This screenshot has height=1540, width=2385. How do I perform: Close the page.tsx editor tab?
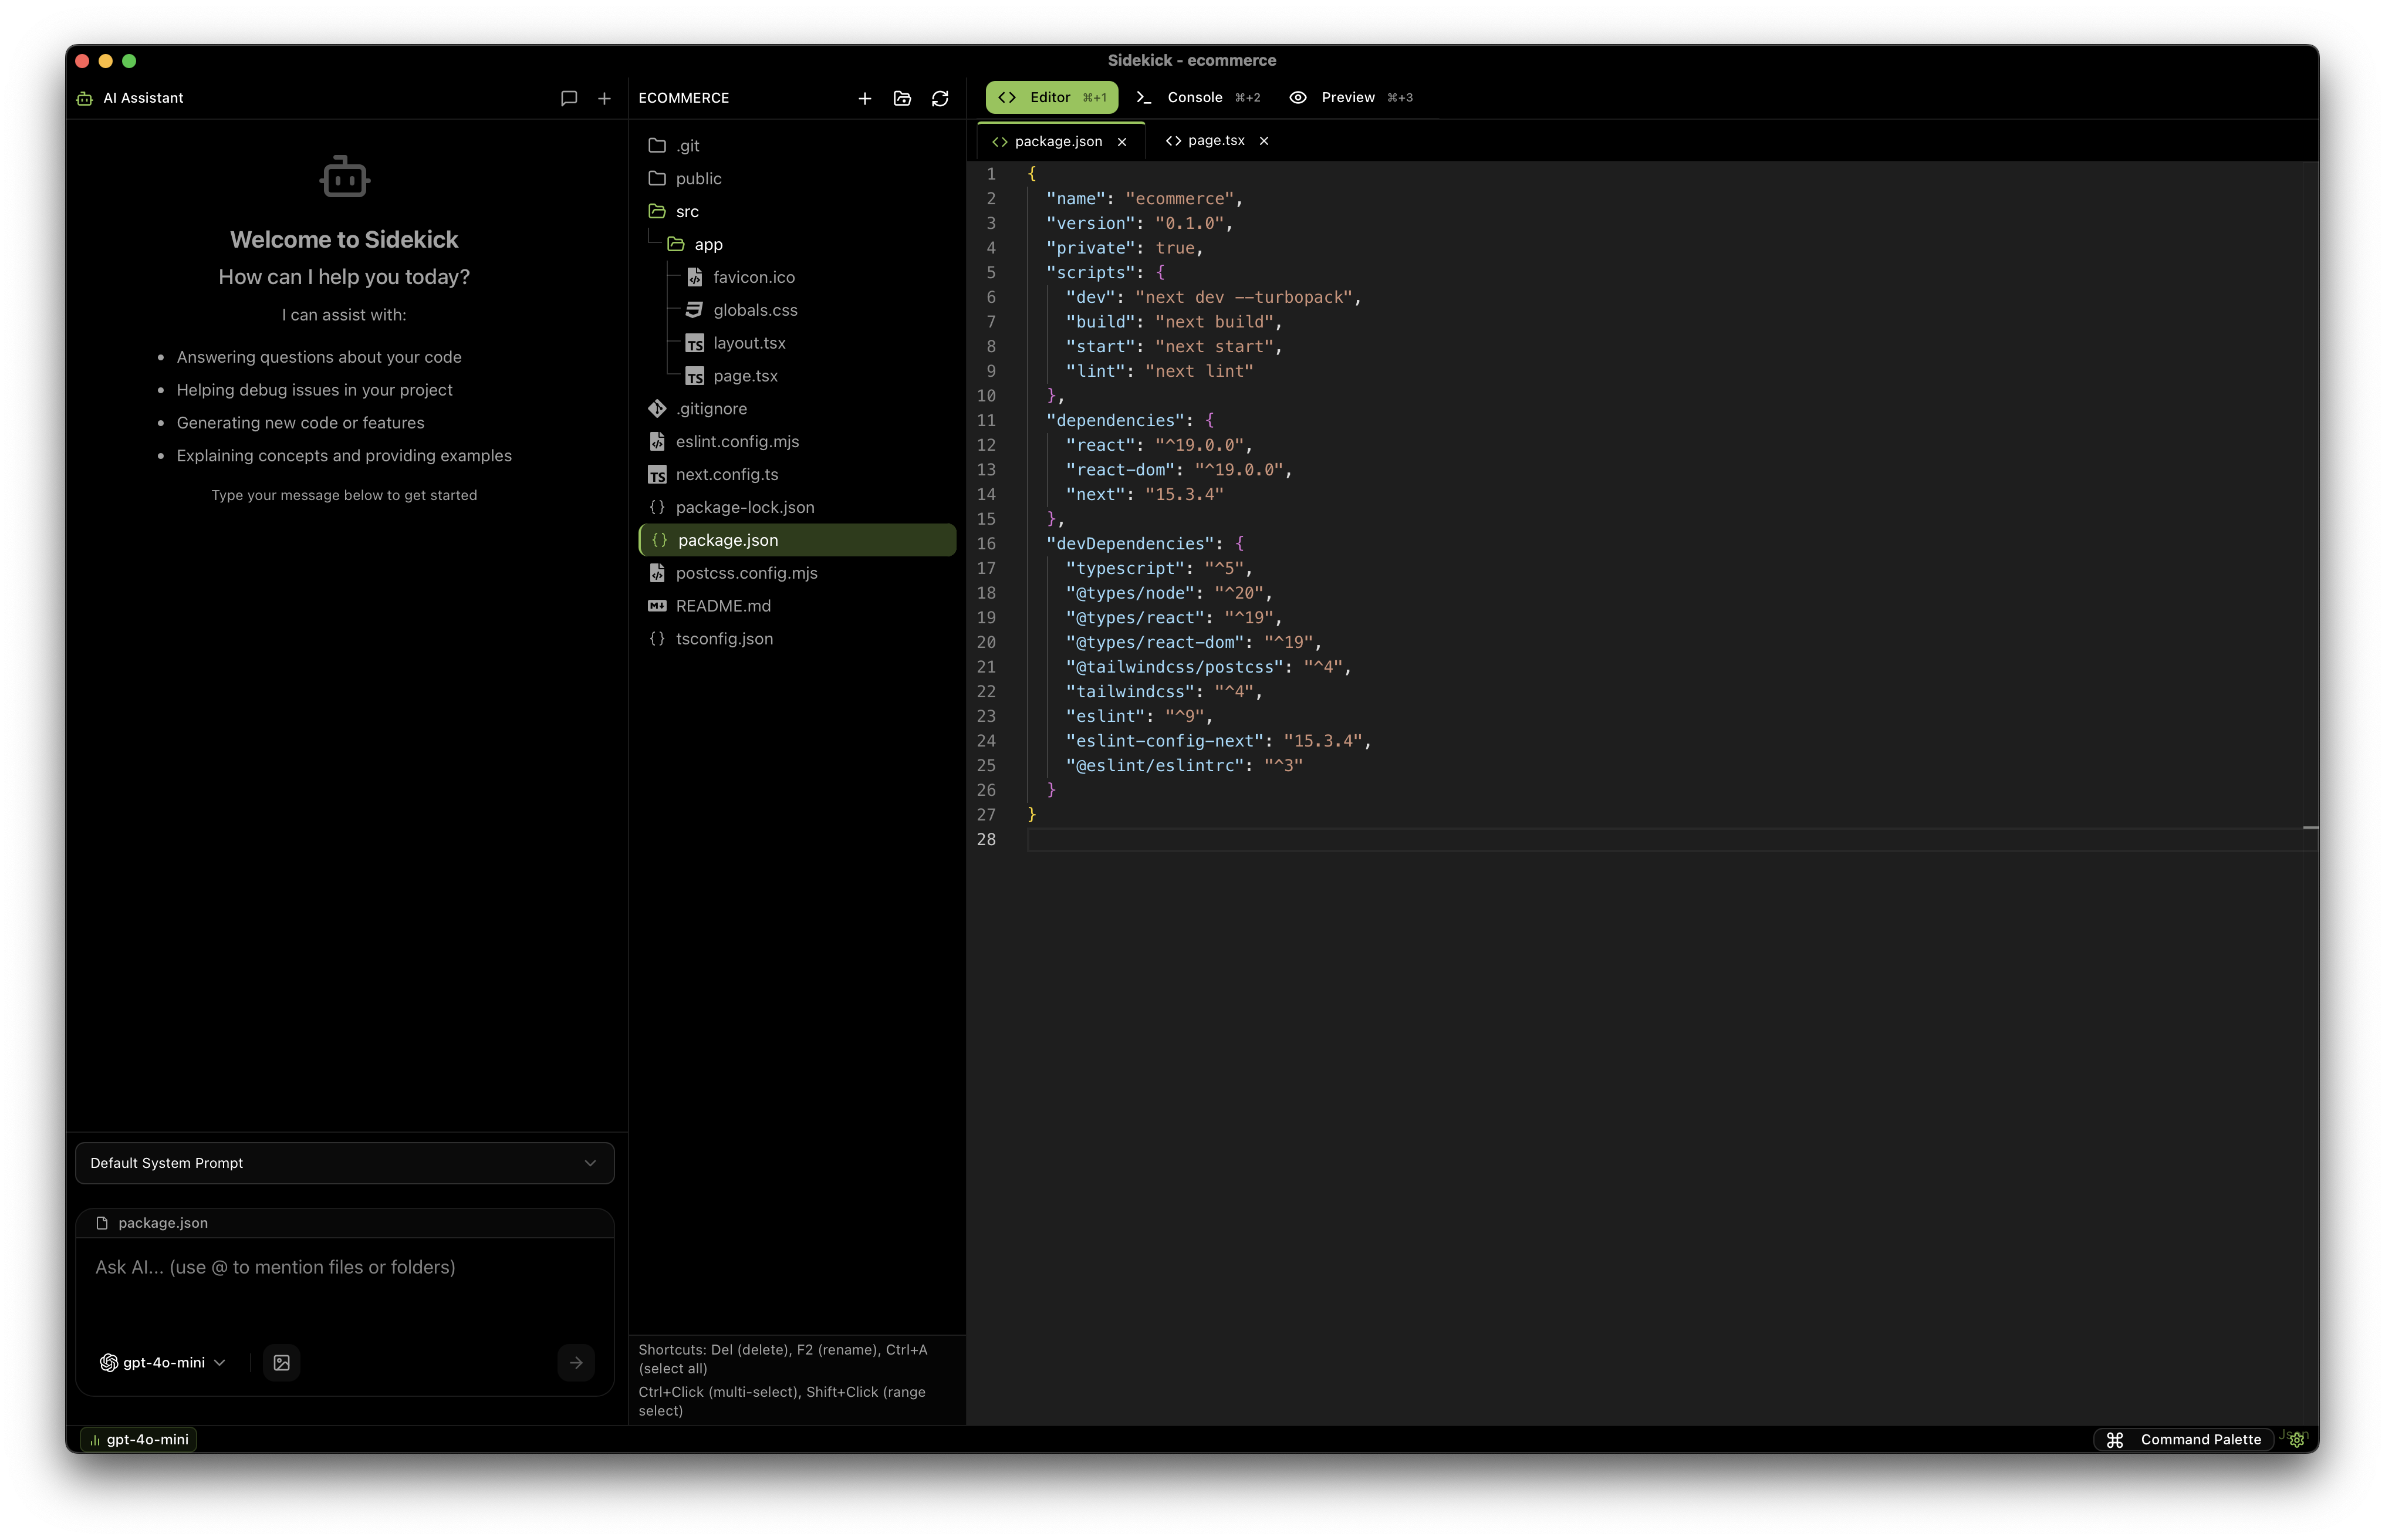click(x=1264, y=141)
